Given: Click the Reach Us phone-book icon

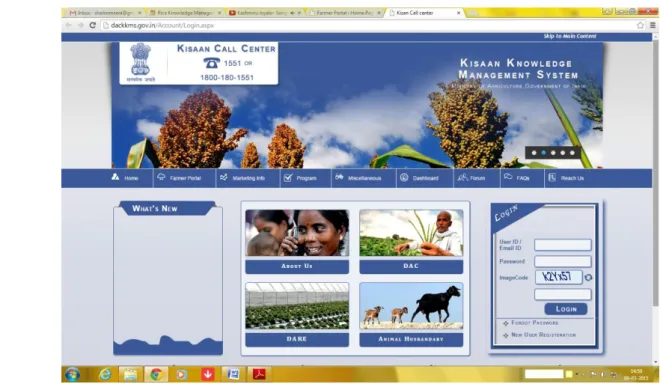Looking at the screenshot, I should point(552,178).
